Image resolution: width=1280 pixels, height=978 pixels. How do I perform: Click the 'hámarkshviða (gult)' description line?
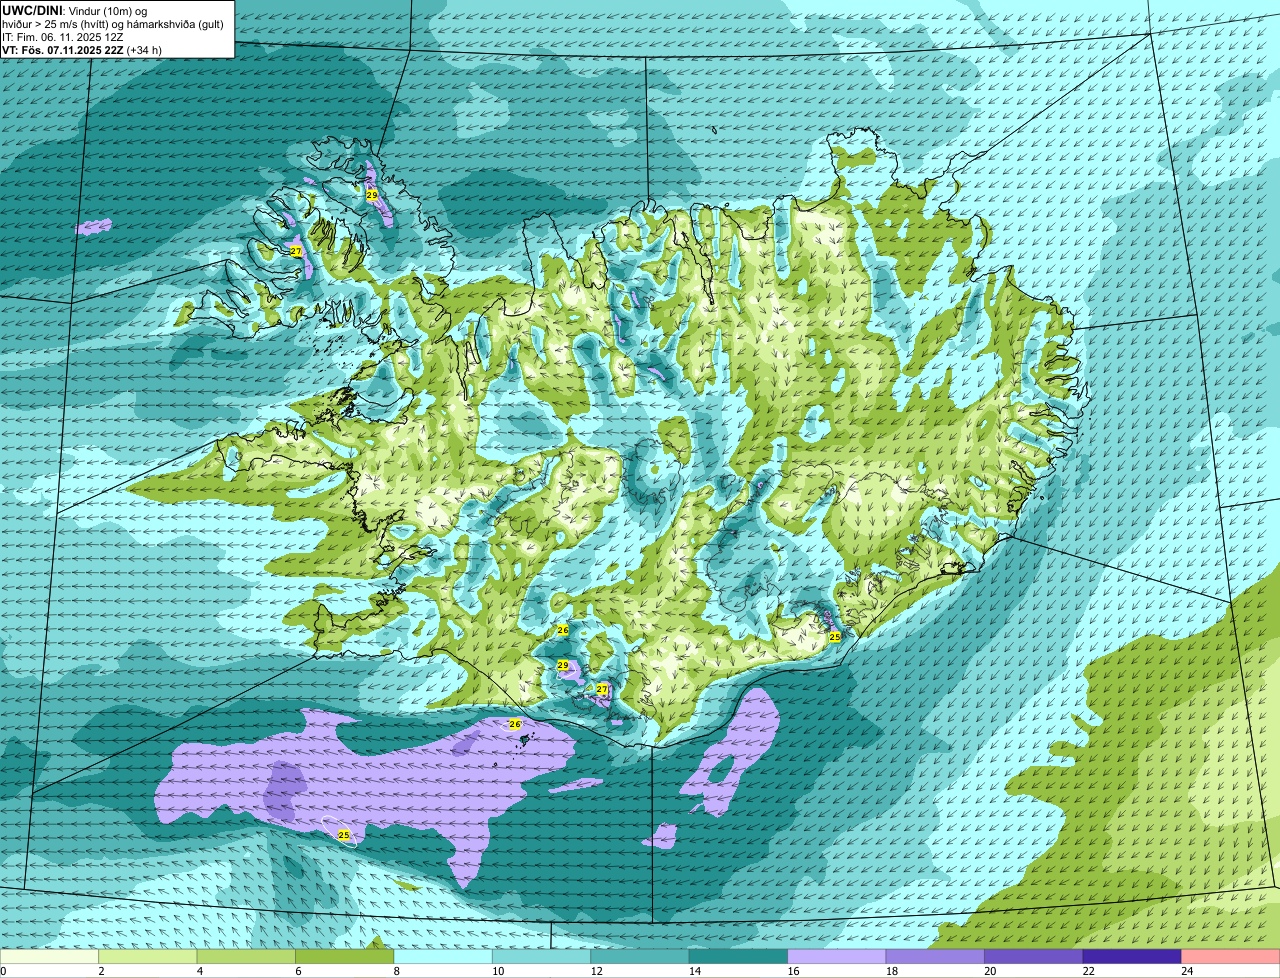point(113,24)
